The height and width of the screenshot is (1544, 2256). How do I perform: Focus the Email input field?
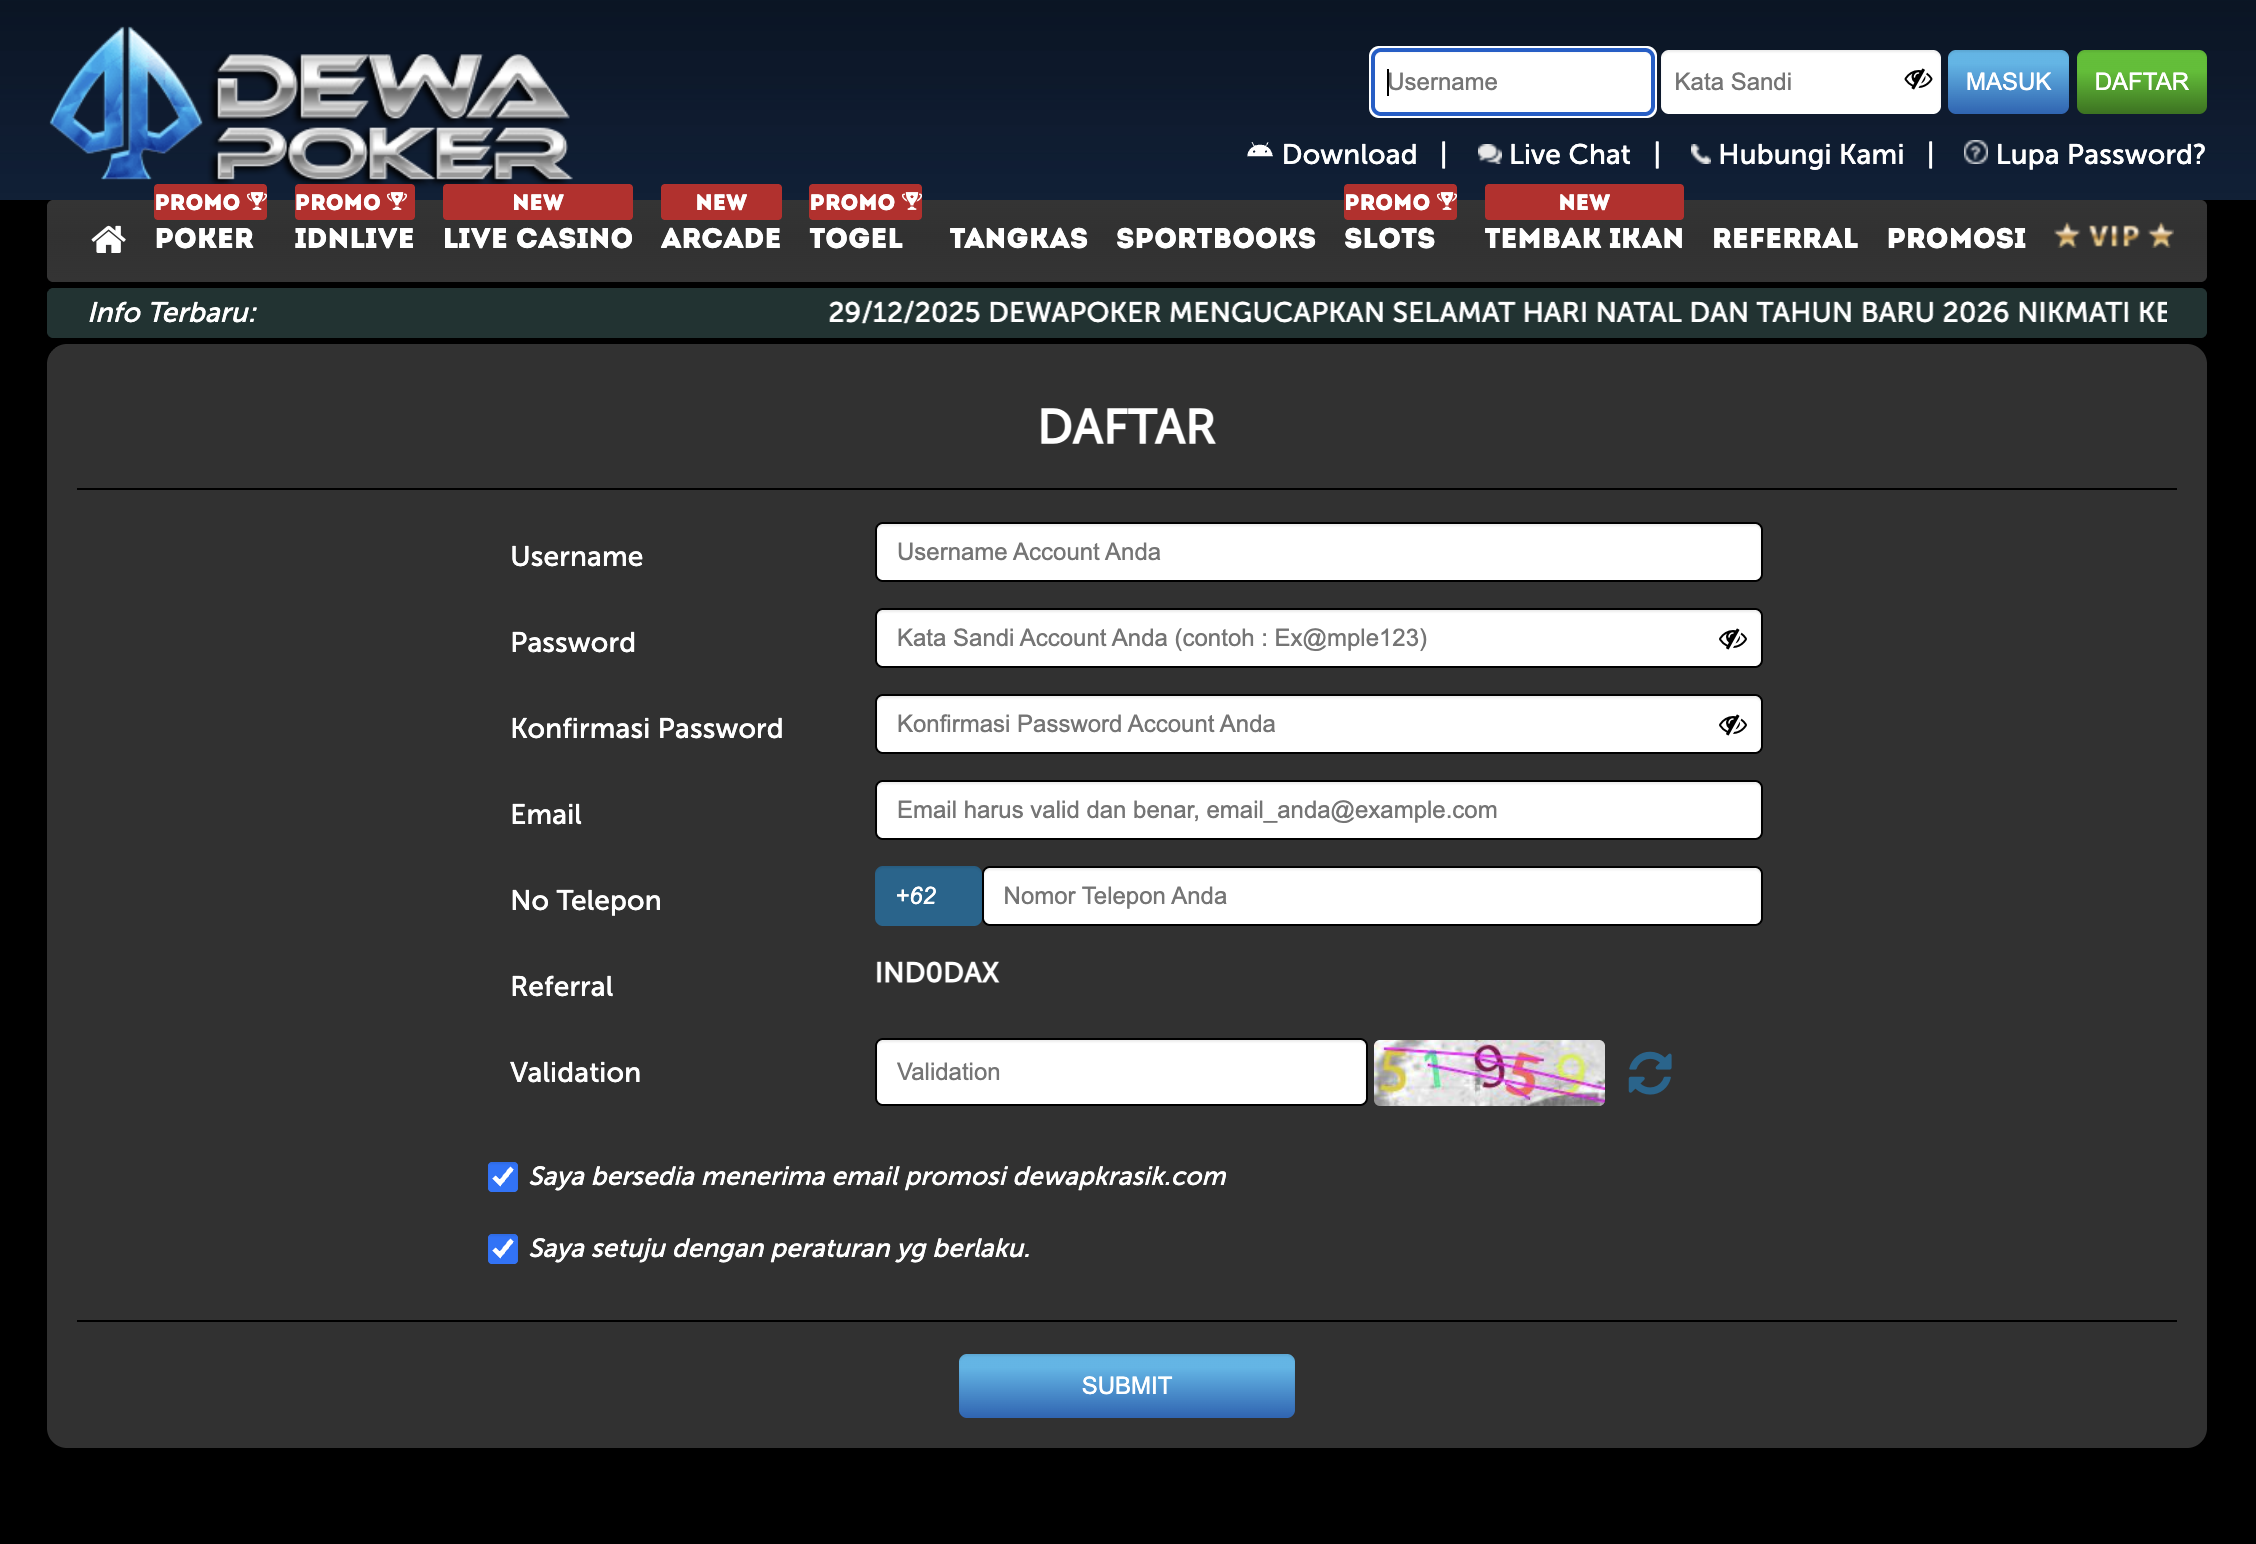coord(1318,810)
